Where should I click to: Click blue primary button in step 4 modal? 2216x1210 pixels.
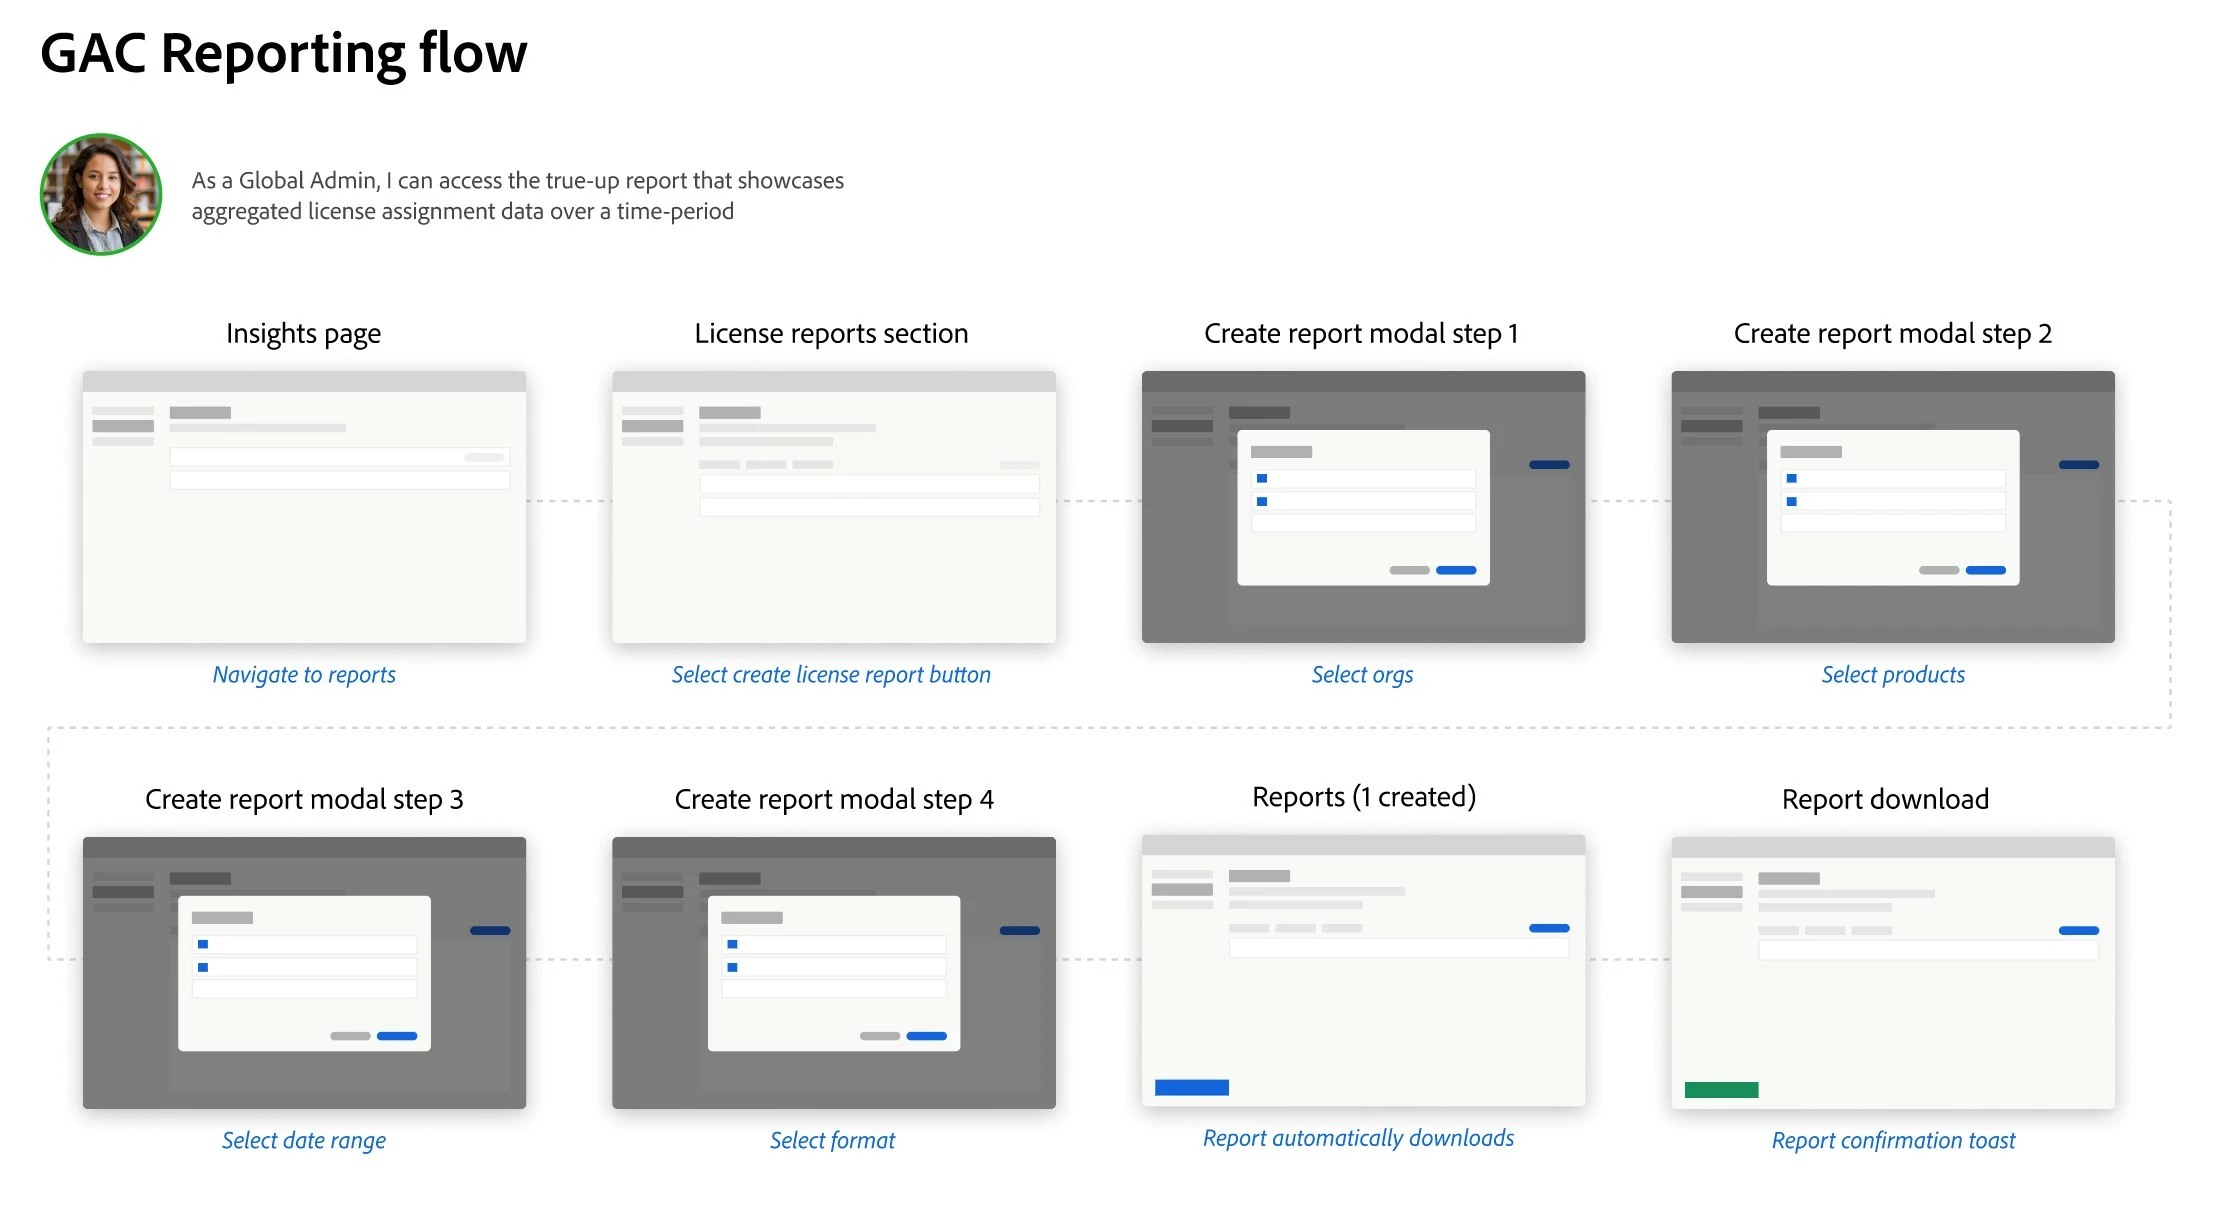926,1036
